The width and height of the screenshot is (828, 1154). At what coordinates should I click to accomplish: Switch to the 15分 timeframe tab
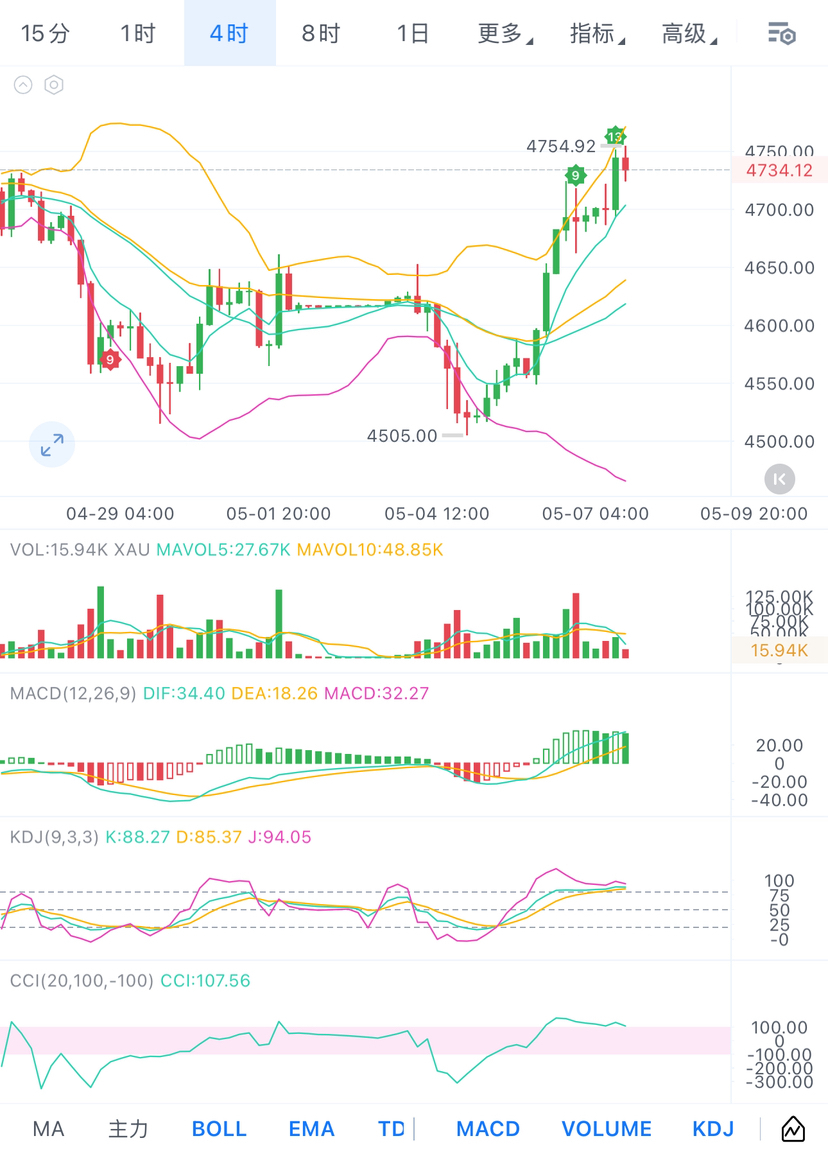tap(46, 34)
